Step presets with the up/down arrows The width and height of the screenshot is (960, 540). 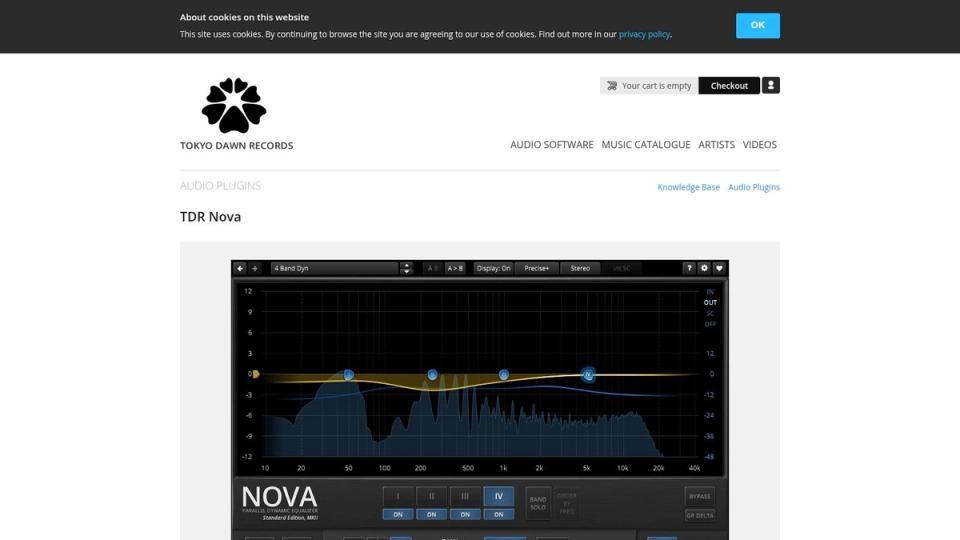tap(406, 268)
